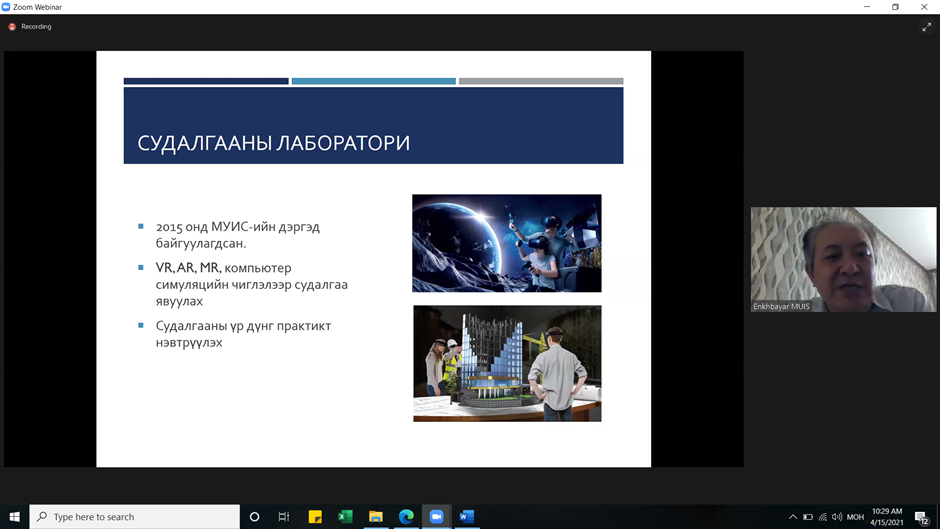940x529 pixels.
Task: Click the battery status tray icon
Action: (x=808, y=517)
